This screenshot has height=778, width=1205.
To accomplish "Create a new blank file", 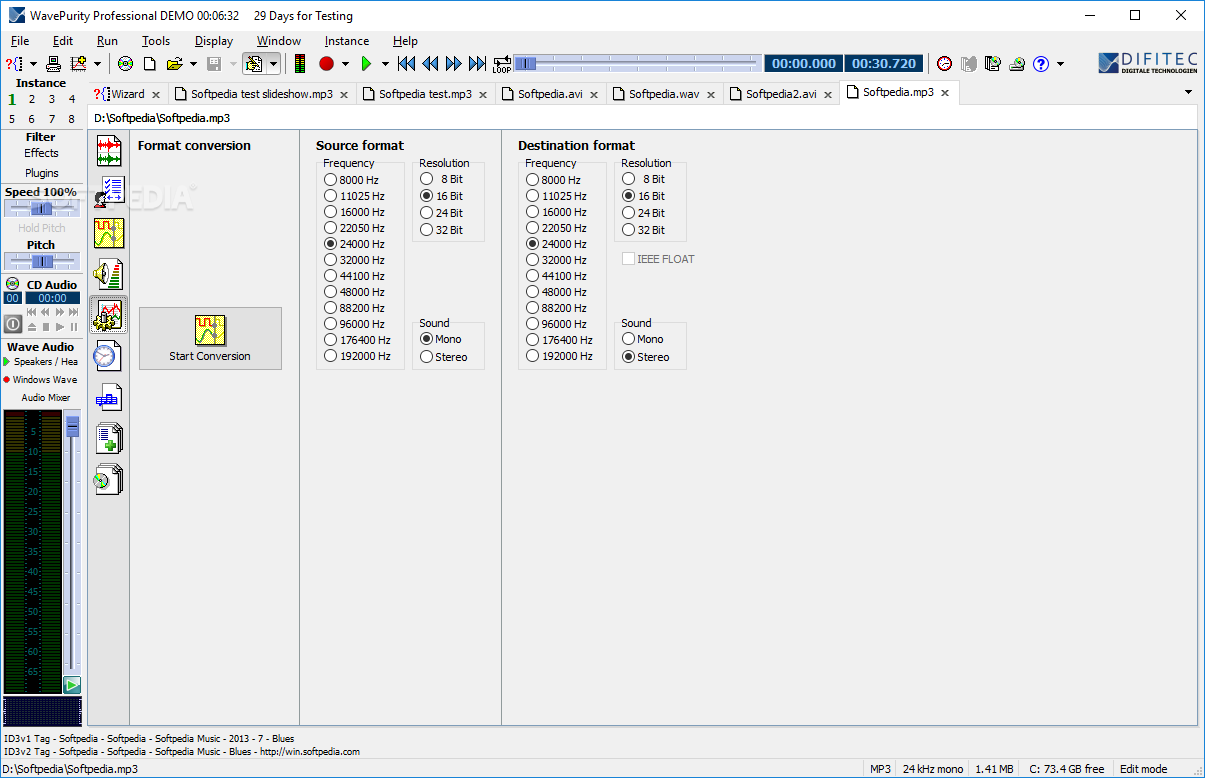I will [x=150, y=64].
